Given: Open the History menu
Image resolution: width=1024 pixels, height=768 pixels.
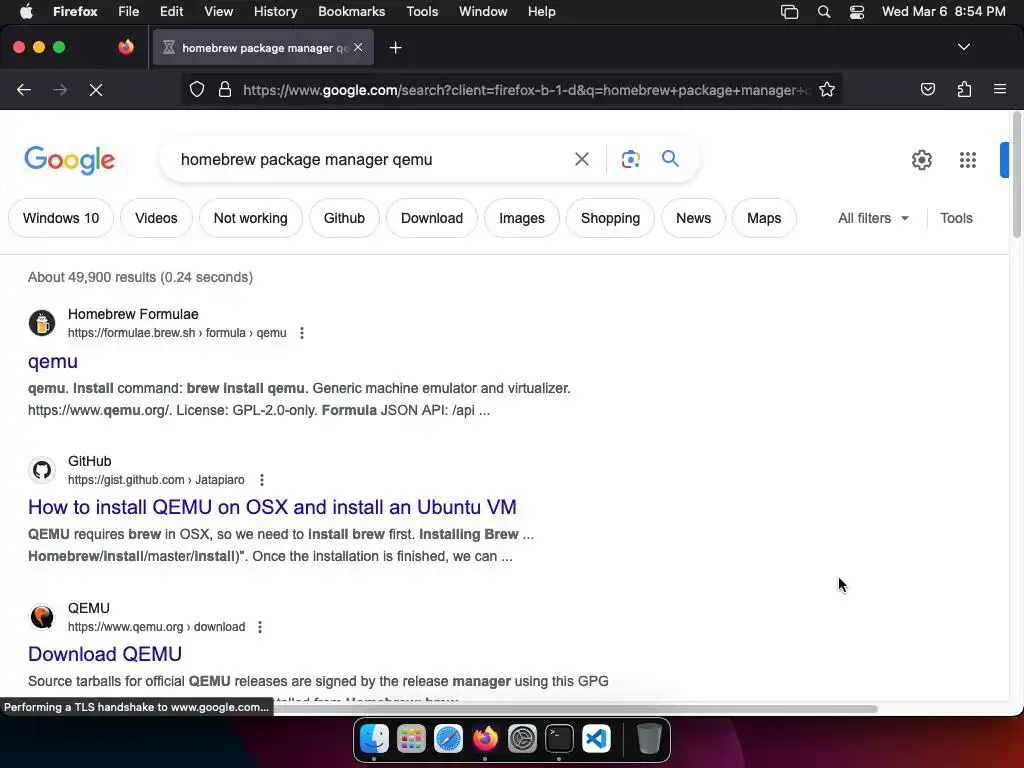Looking at the screenshot, I should click(x=276, y=12).
